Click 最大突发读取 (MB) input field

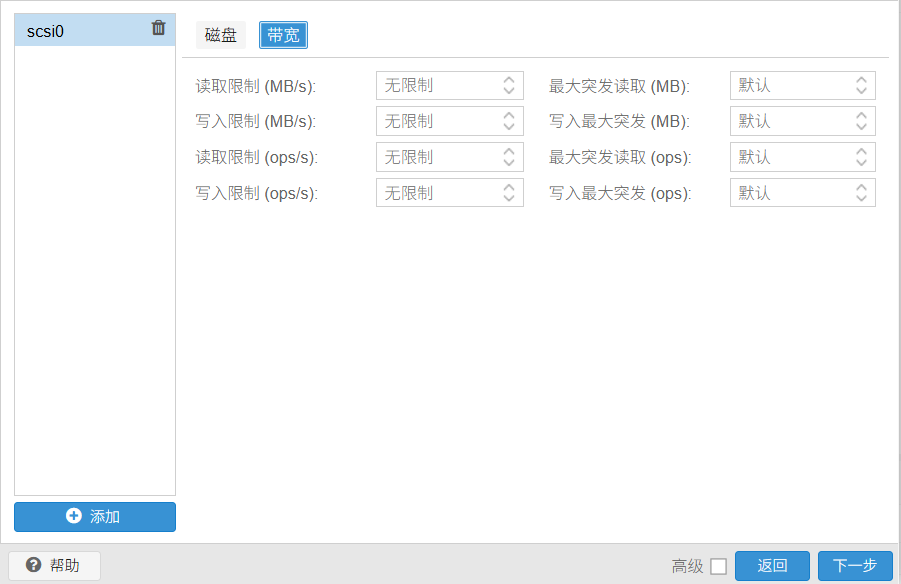[790, 86]
